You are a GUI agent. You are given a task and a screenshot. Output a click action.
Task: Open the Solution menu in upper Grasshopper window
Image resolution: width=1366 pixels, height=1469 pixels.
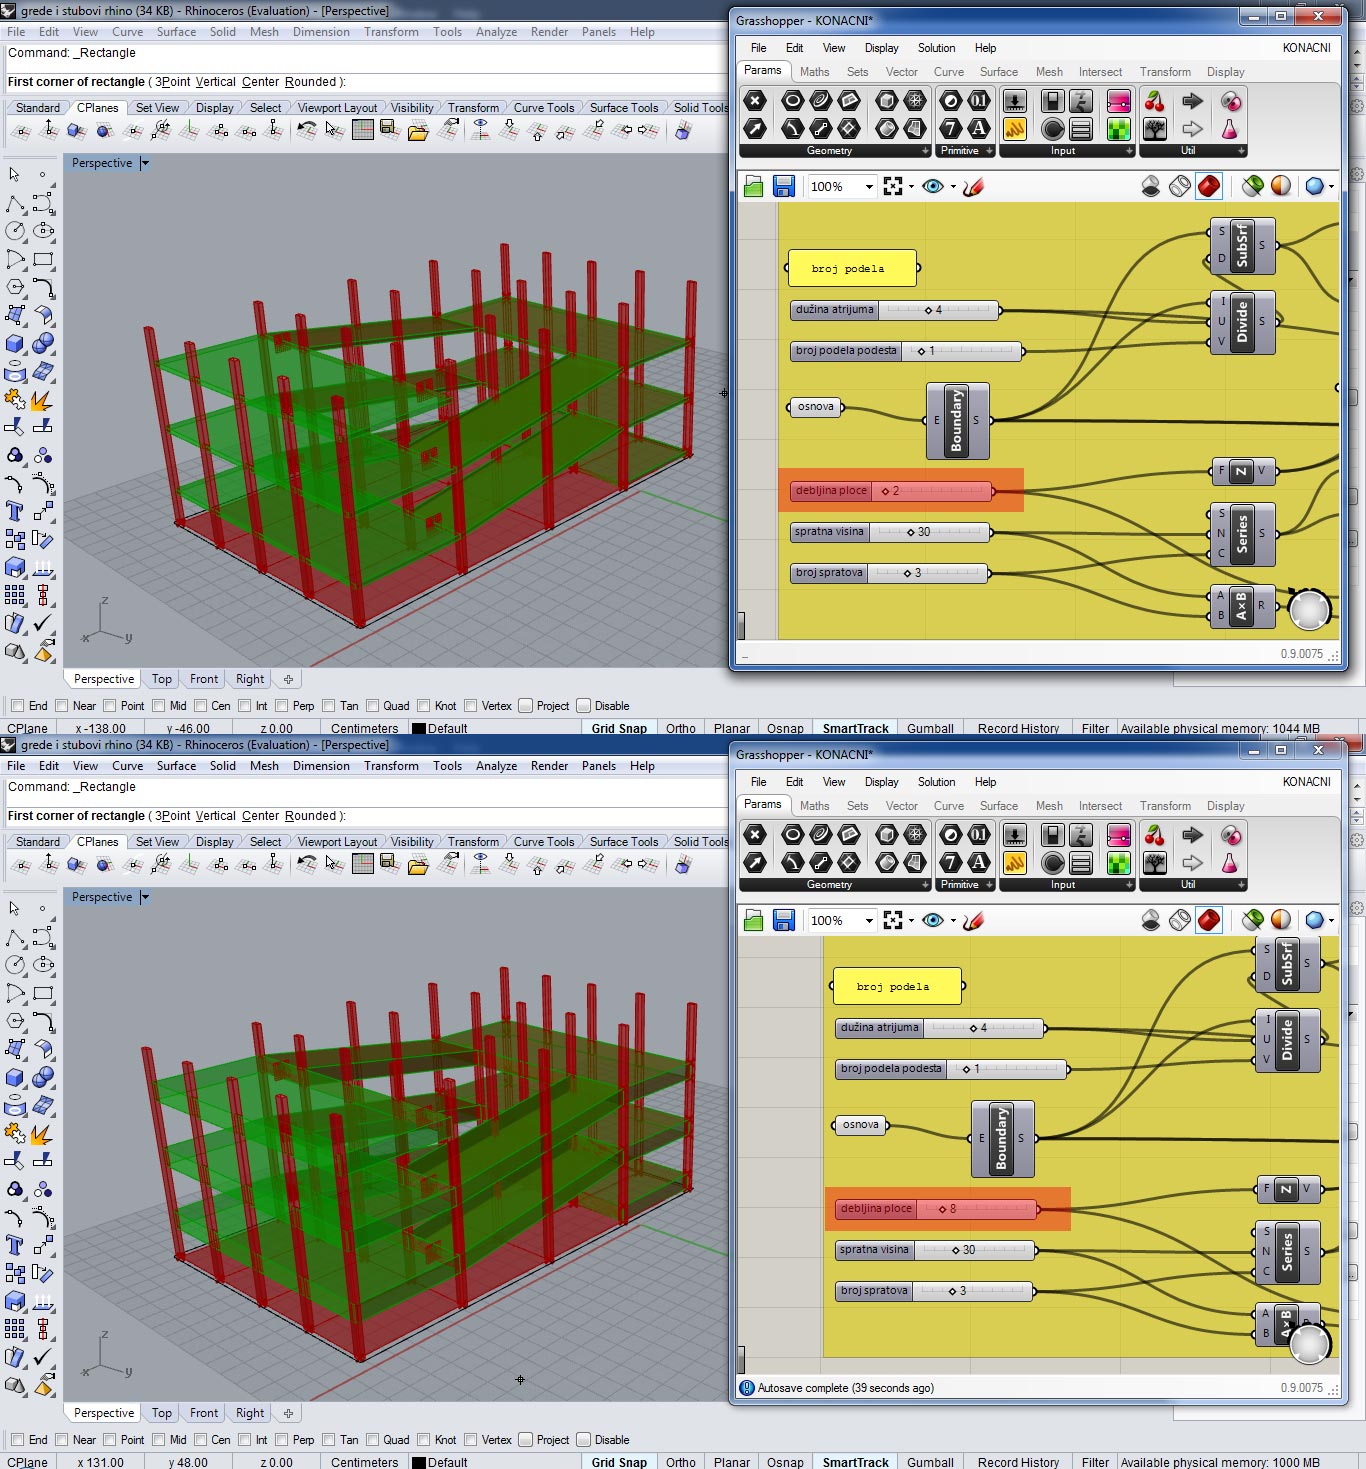[x=936, y=48]
